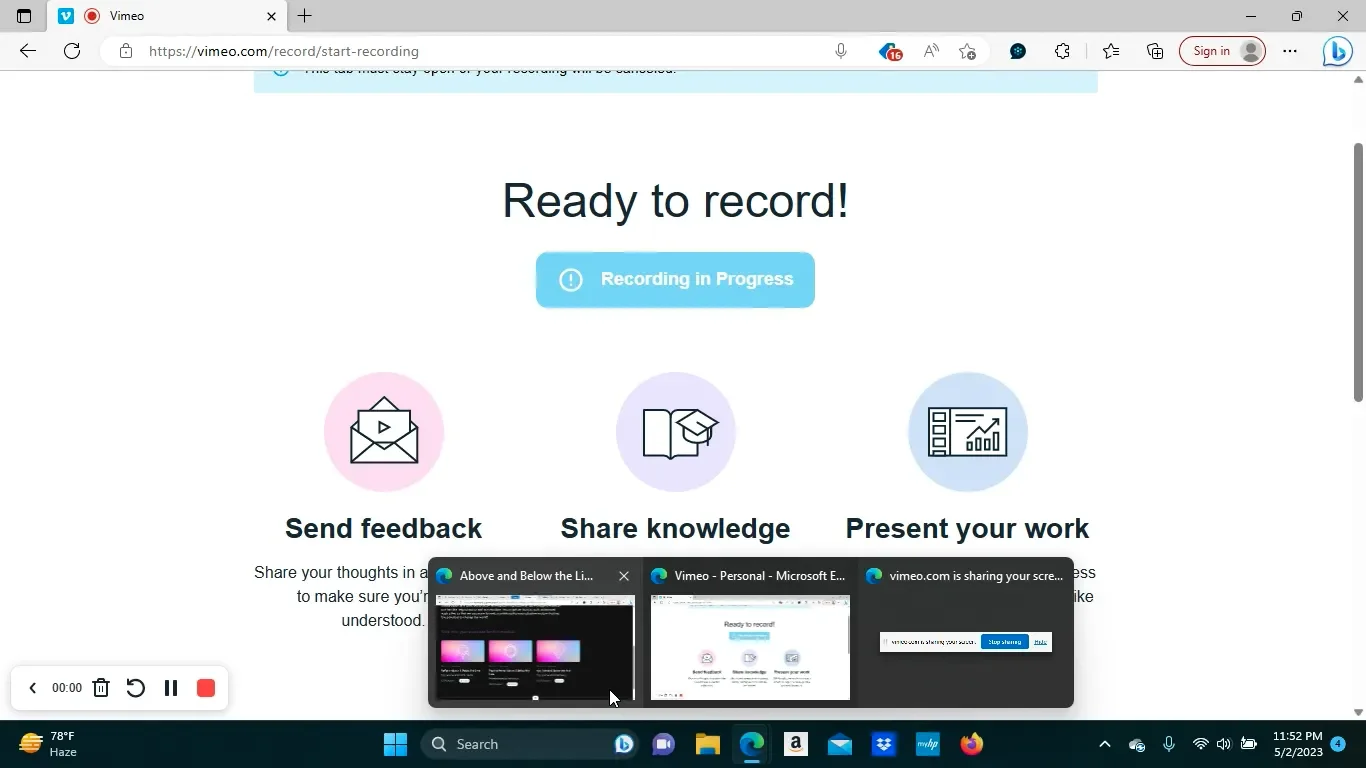This screenshot has height=768, width=1366.
Task: View site information via the lock icon
Action: (x=125, y=51)
